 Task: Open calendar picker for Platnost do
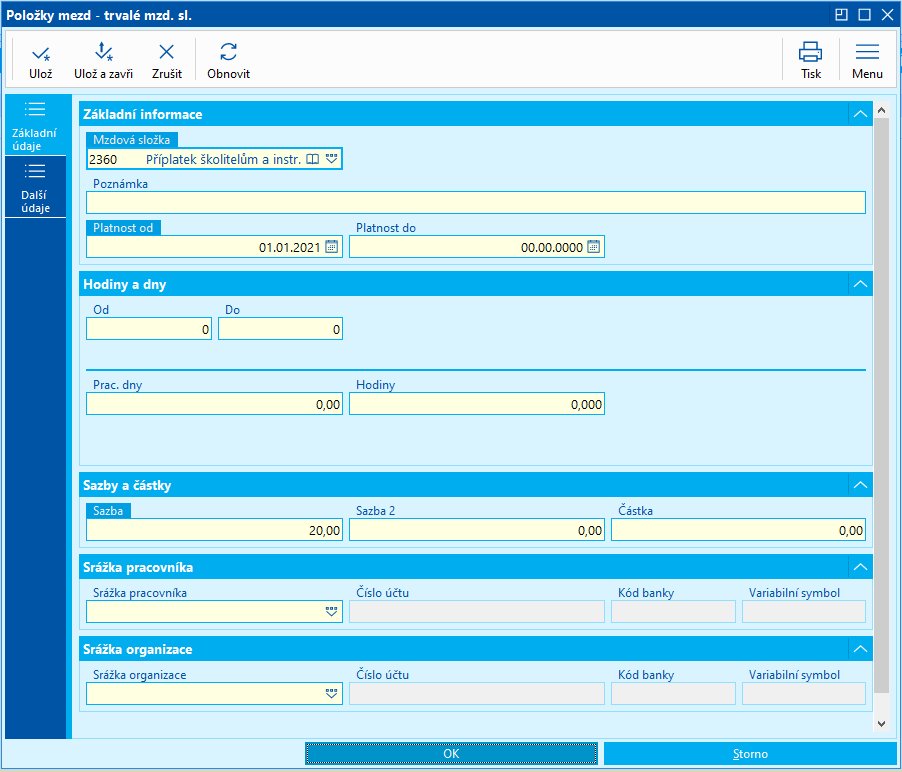click(594, 247)
